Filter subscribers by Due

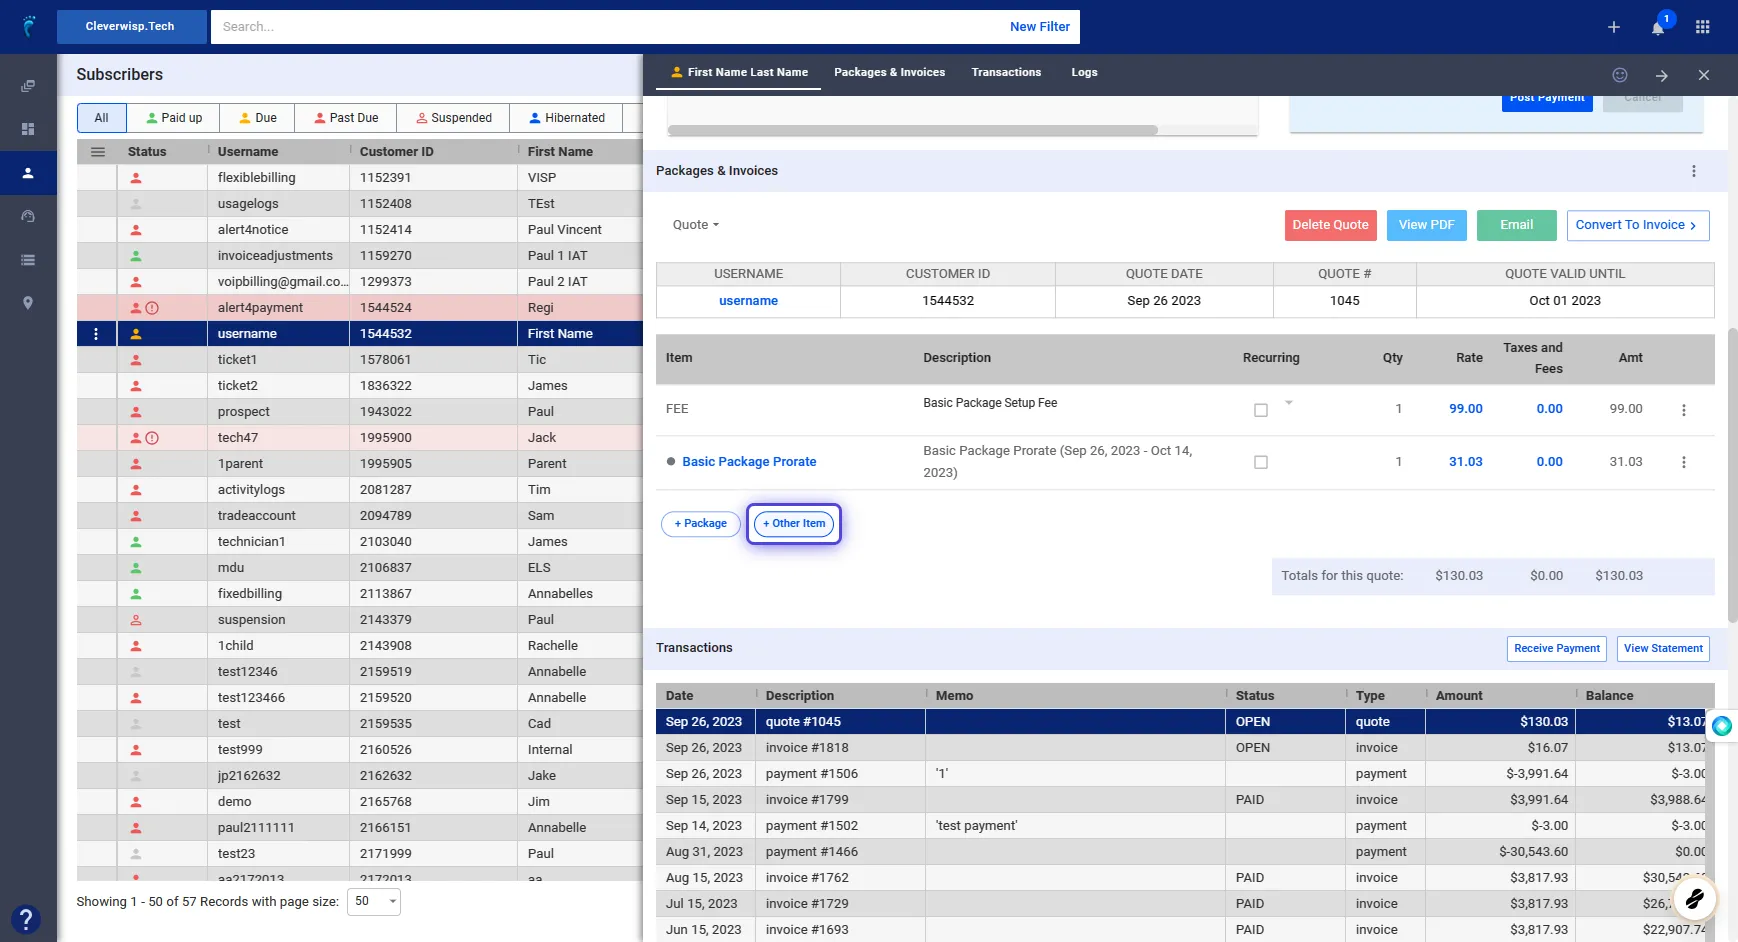(258, 118)
